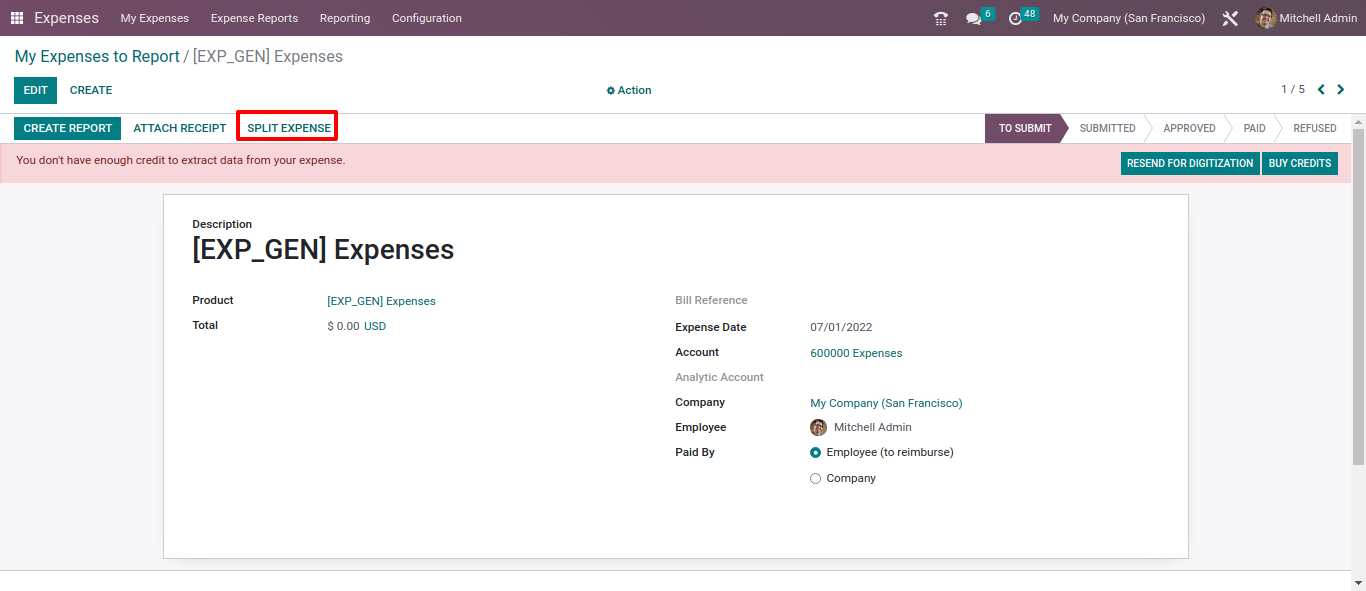Open My Company (San Francisco) field link
Screen dimensions: 1366x591
pyautogui.click(x=886, y=403)
